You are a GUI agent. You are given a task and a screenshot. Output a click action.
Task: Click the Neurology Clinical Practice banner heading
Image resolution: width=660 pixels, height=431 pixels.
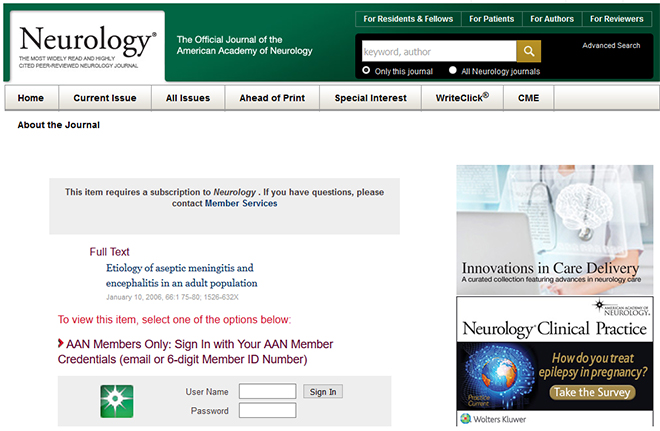pyautogui.click(x=554, y=329)
